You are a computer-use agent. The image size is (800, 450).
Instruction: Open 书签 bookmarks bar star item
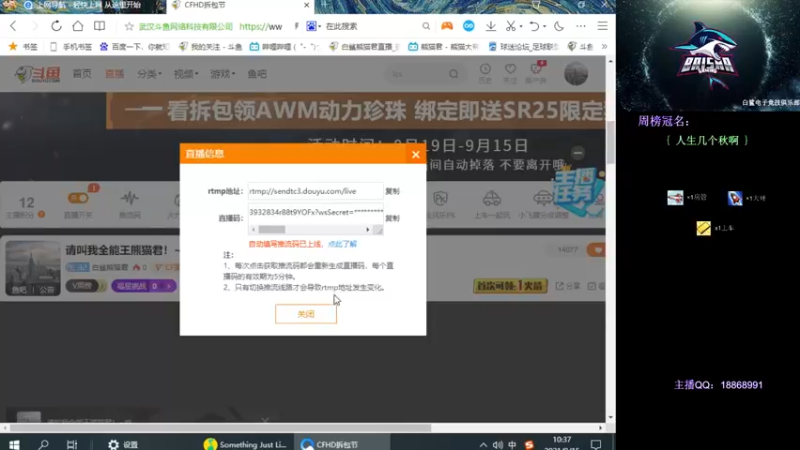(23, 46)
